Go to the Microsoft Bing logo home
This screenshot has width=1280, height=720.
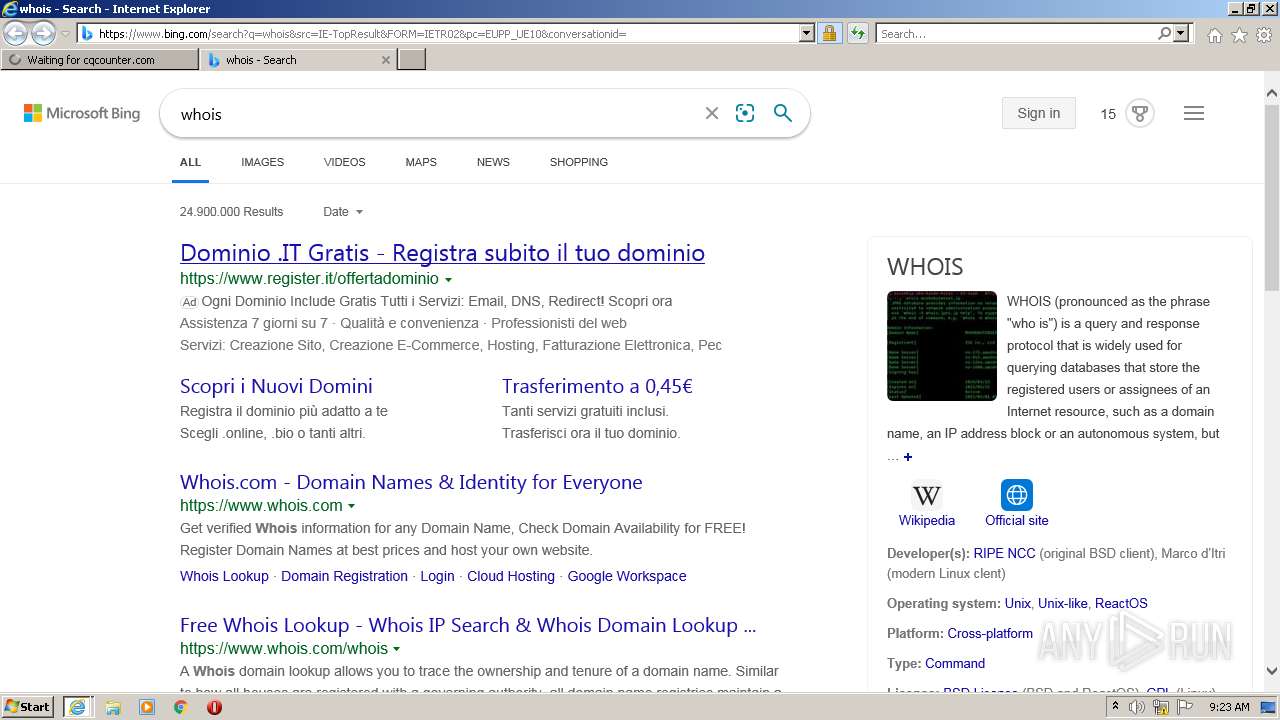(82, 114)
